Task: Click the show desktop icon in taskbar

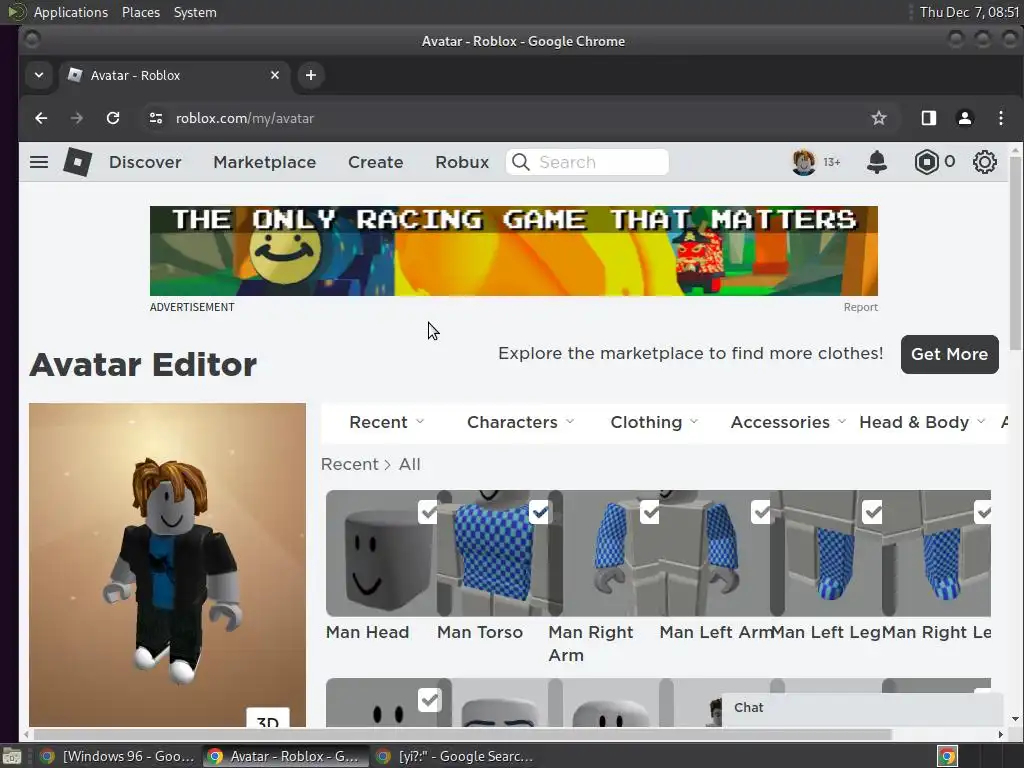Action: coord(12,756)
